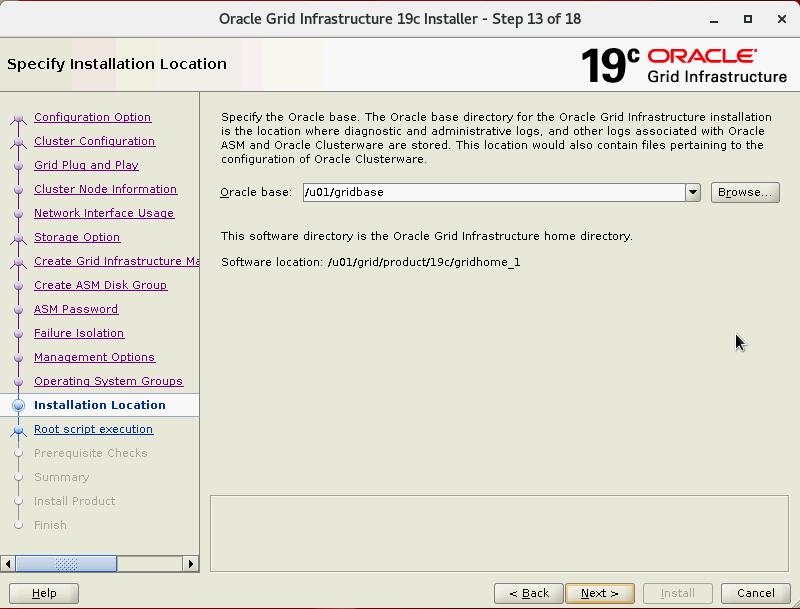Select Cluster Node Information step
Image resolution: width=800 pixels, height=609 pixels.
click(105, 189)
